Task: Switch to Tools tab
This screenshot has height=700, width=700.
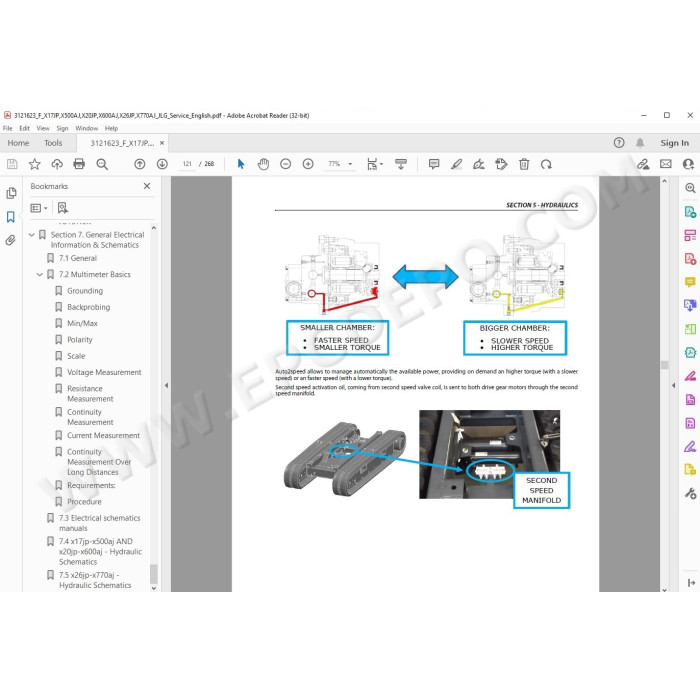Action: [53, 143]
